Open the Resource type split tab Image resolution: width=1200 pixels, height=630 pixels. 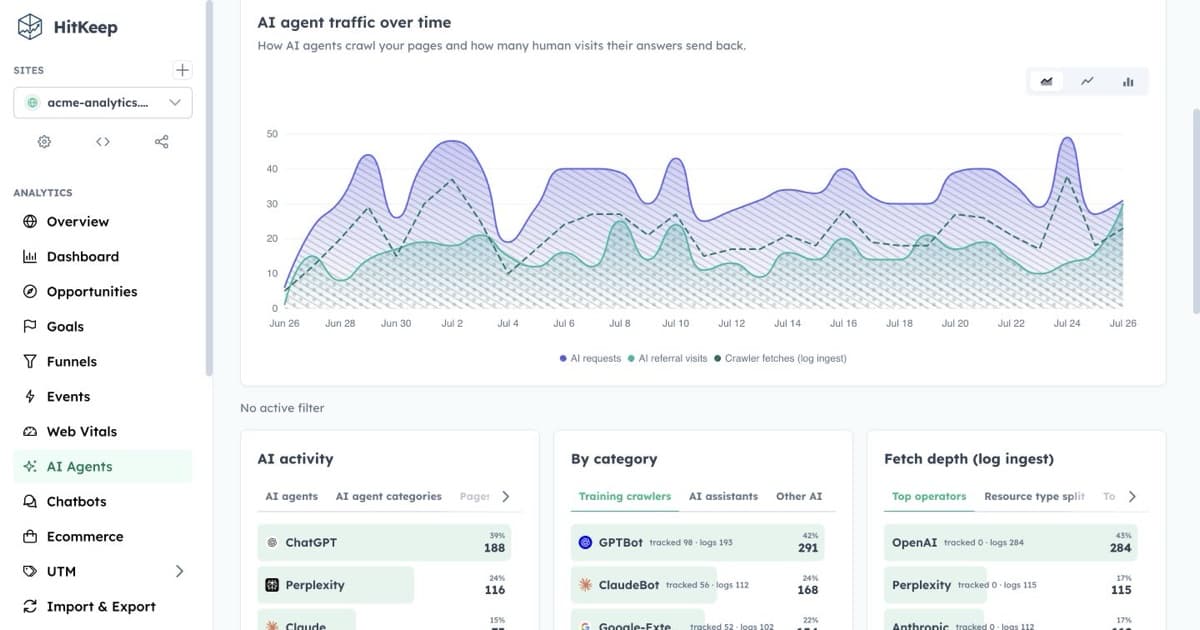click(x=1034, y=496)
